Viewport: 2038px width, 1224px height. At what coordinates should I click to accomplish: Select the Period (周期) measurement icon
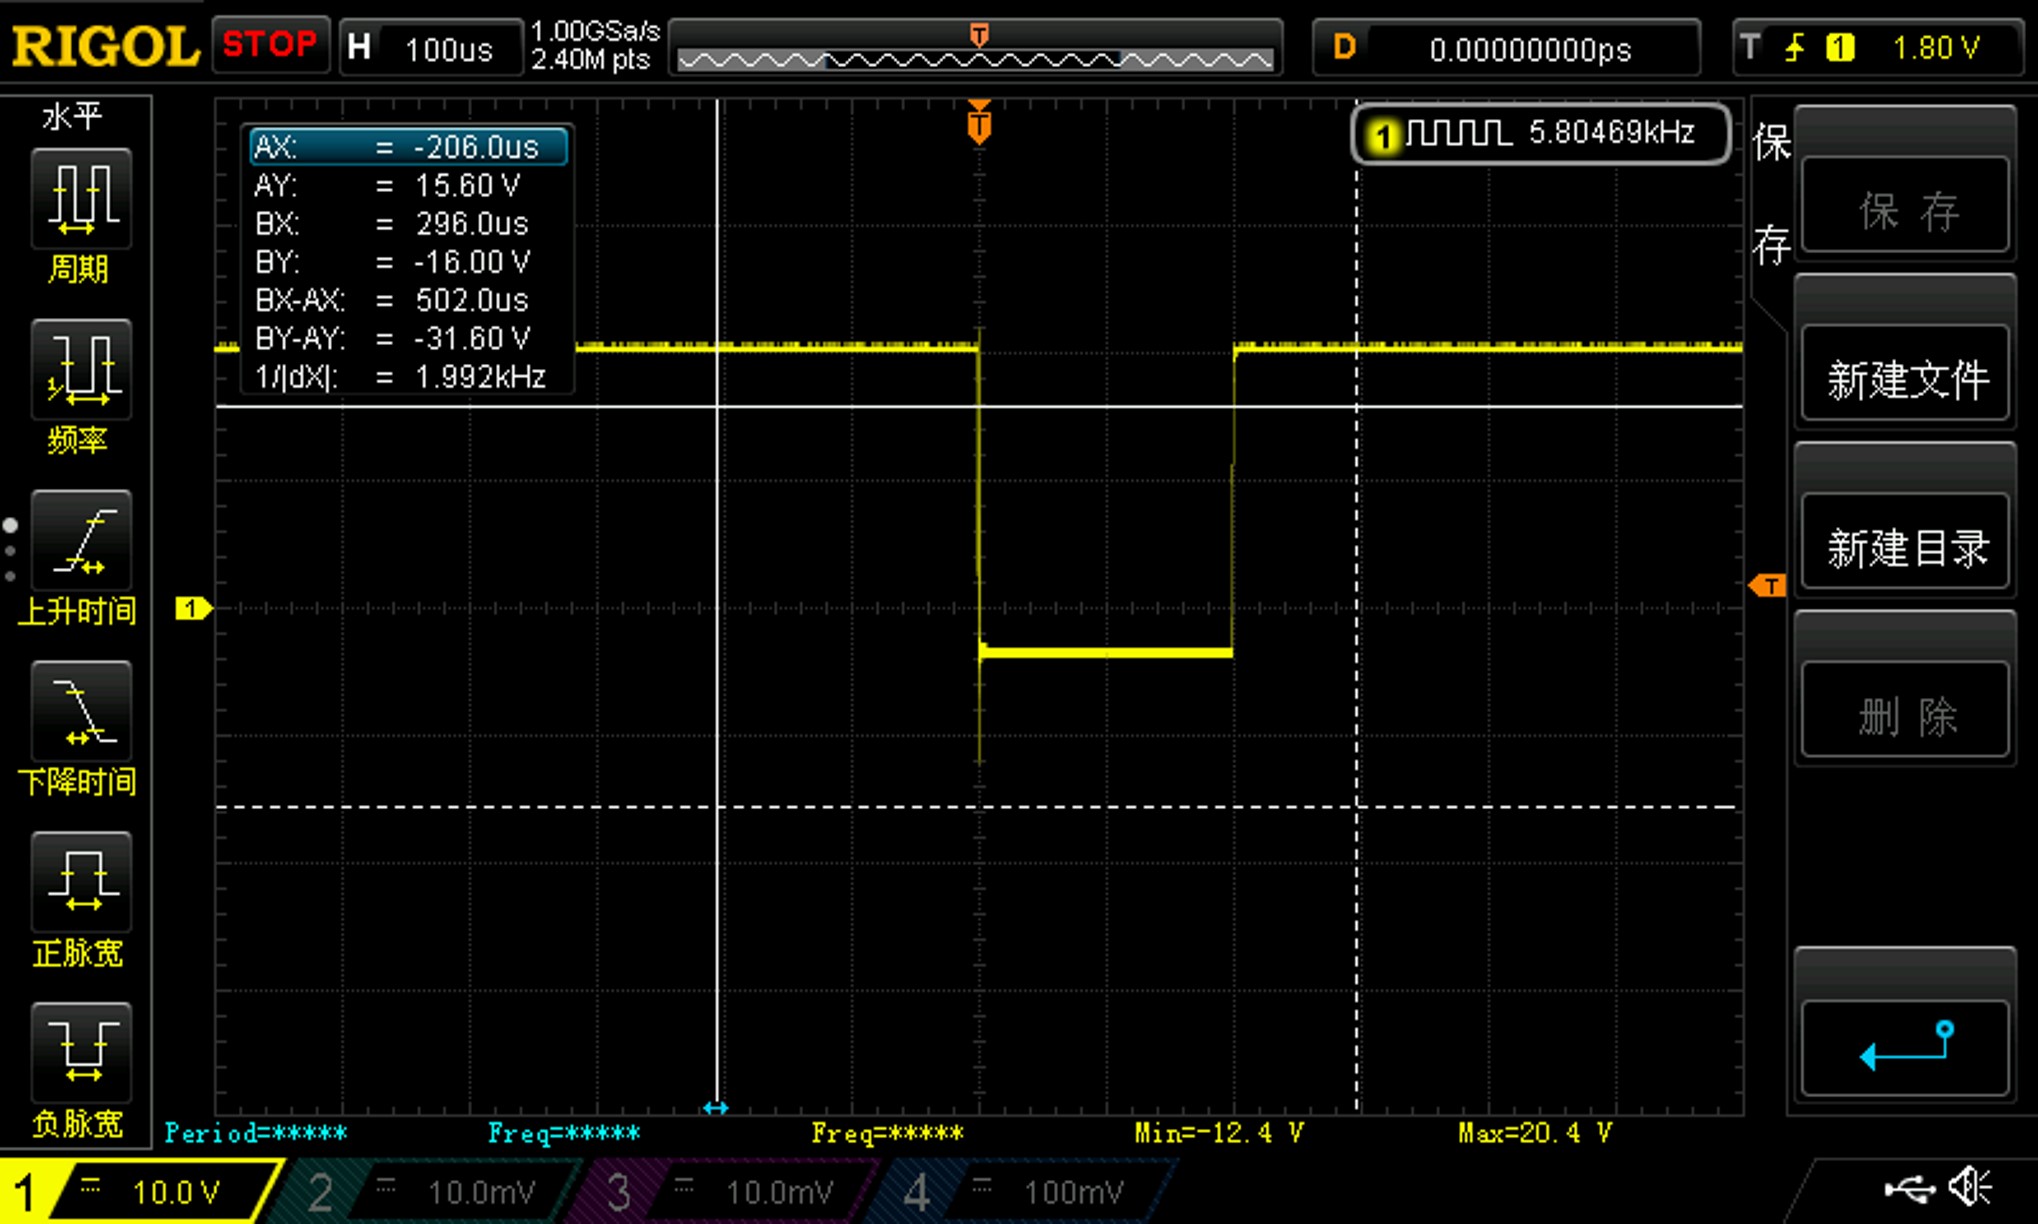[81, 198]
